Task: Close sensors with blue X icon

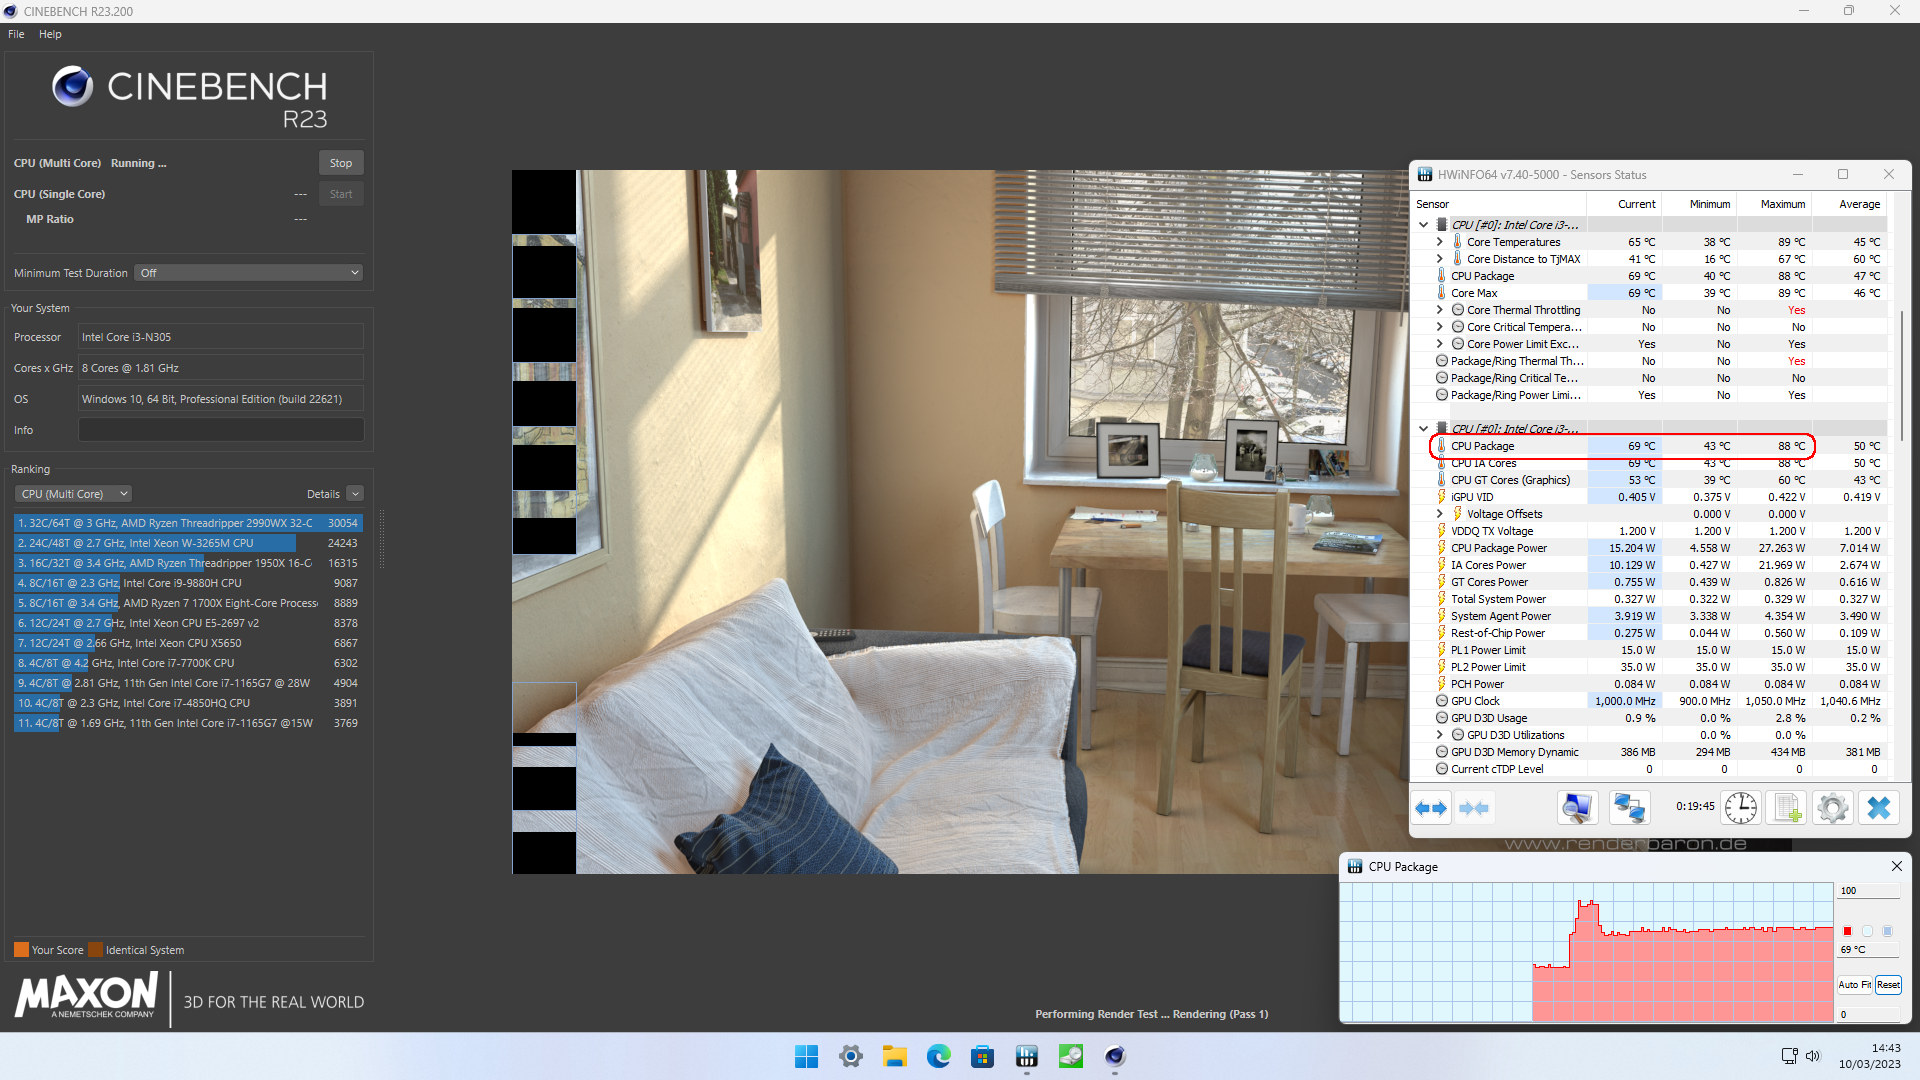Action: pos(1879,808)
